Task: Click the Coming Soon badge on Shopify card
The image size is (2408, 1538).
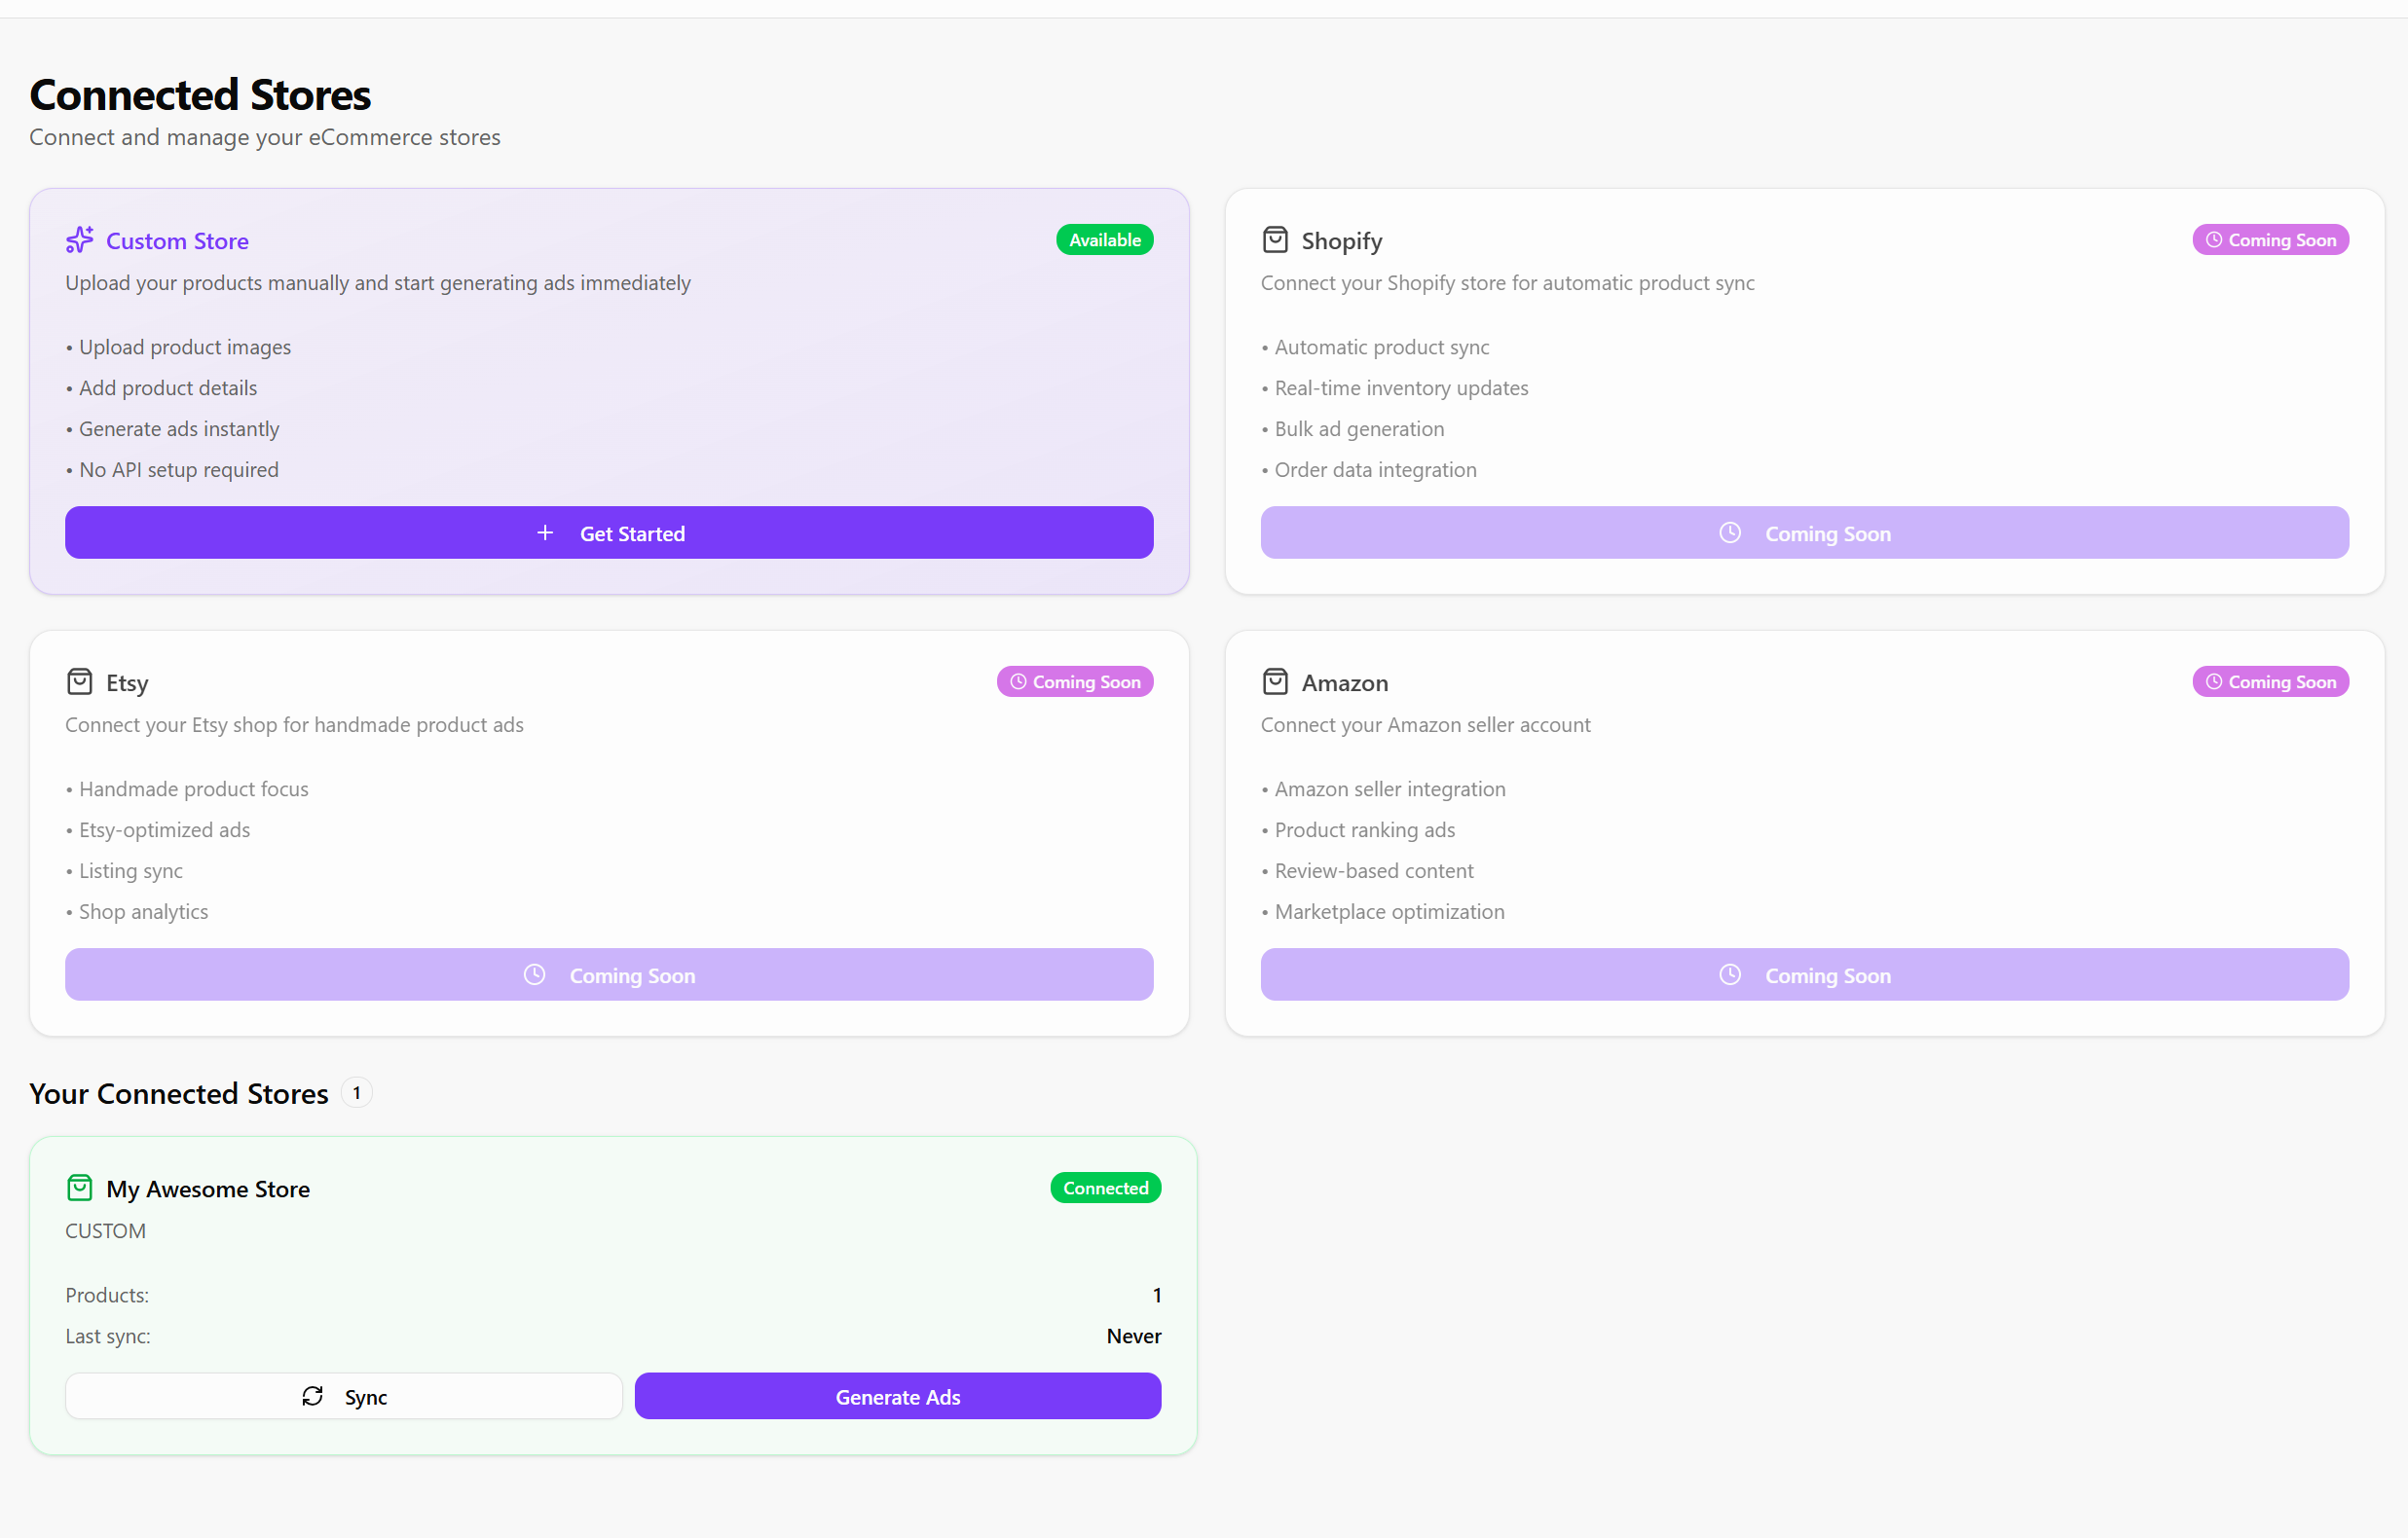Action: [x=2270, y=240]
